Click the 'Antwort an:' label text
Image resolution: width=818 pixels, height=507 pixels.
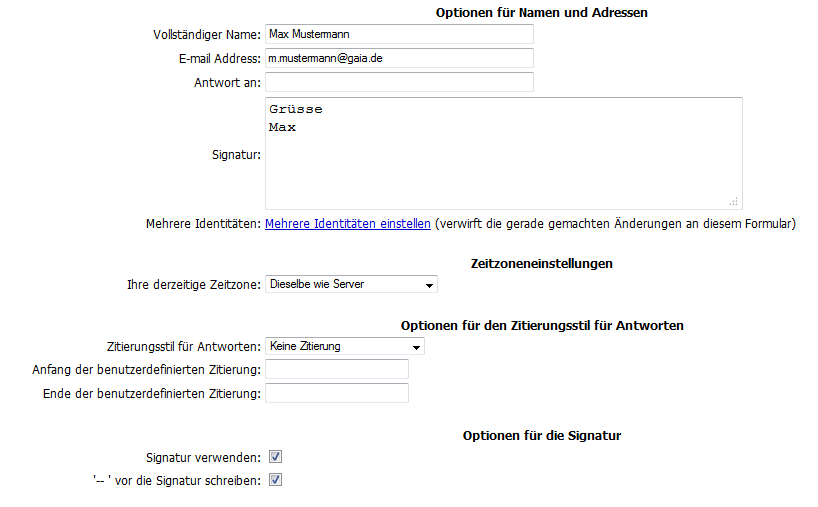pyautogui.click(x=227, y=83)
